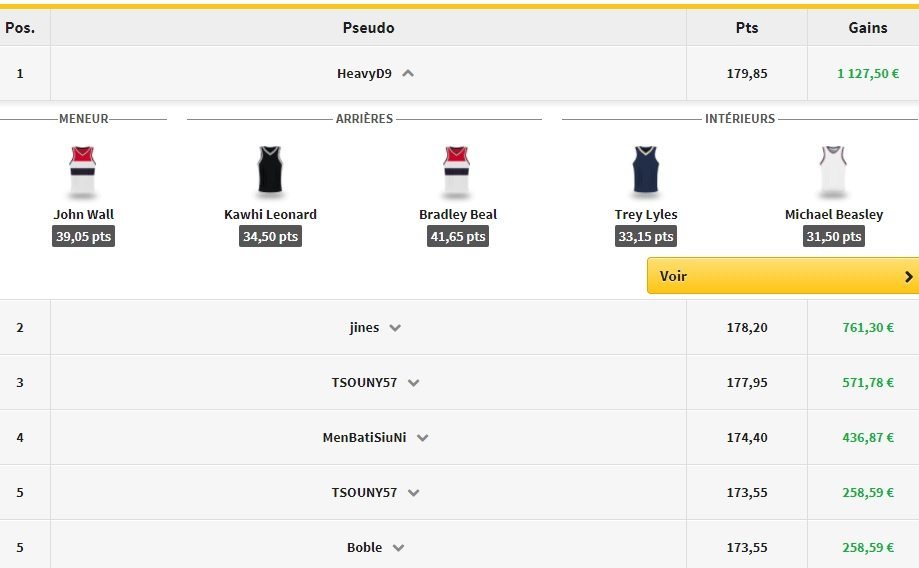Expand MenBatiSiuNi's lineup details
Image resolution: width=919 pixels, height=568 pixels.
[422, 438]
